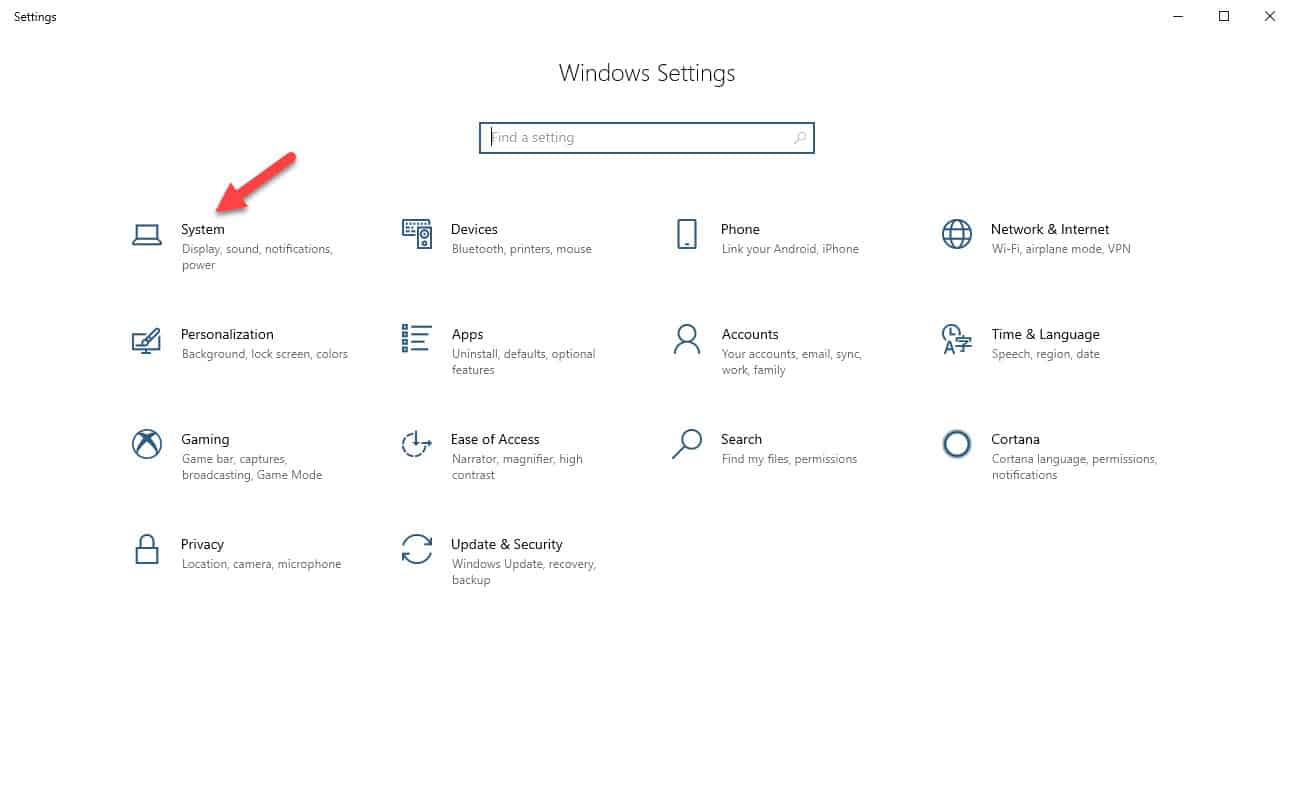
Task: Select the Personalization paintbrush icon
Action: coord(147,340)
